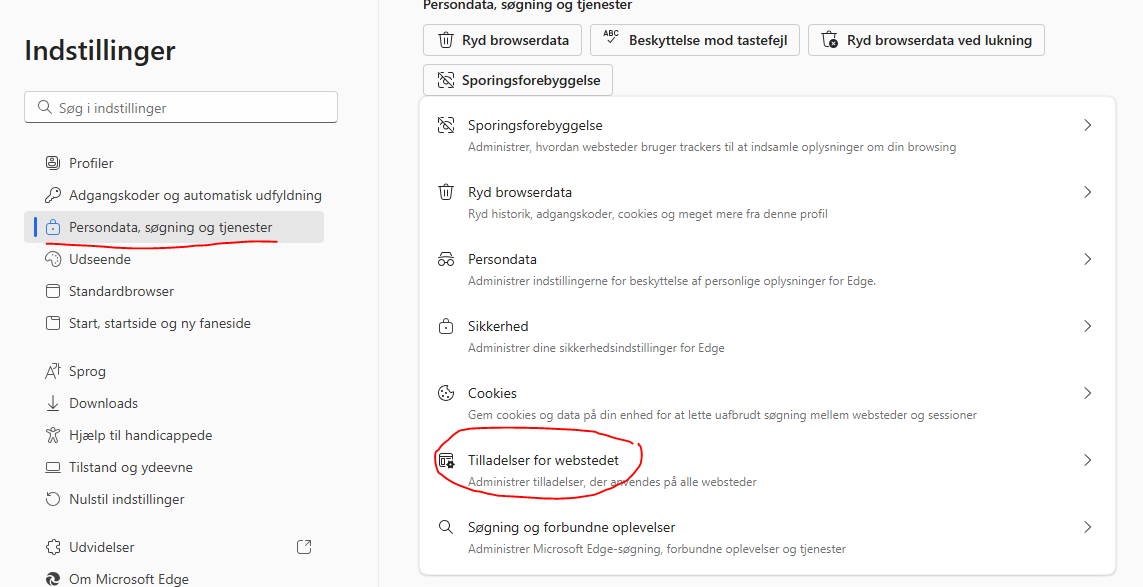Select Standardbrowser in the sidebar

point(121,291)
